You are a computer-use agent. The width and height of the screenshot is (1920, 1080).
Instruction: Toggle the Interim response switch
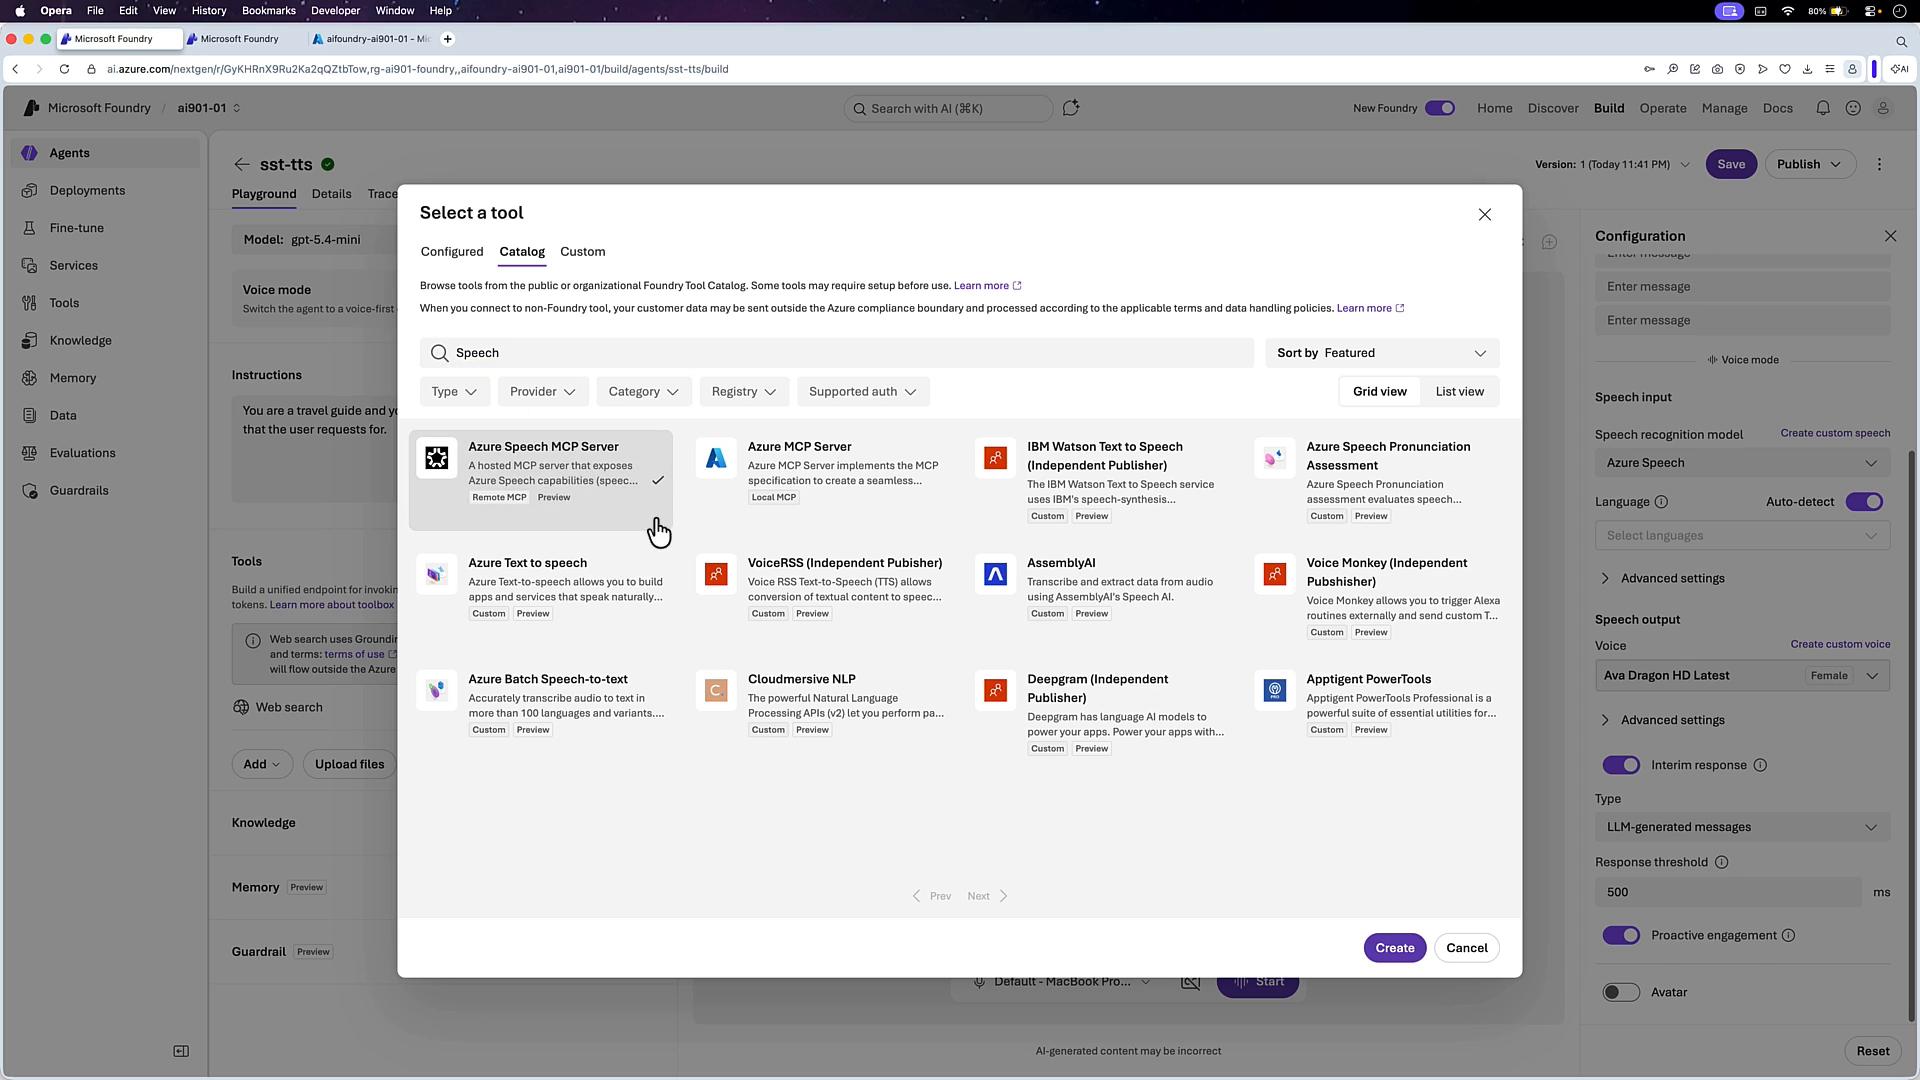1621,765
